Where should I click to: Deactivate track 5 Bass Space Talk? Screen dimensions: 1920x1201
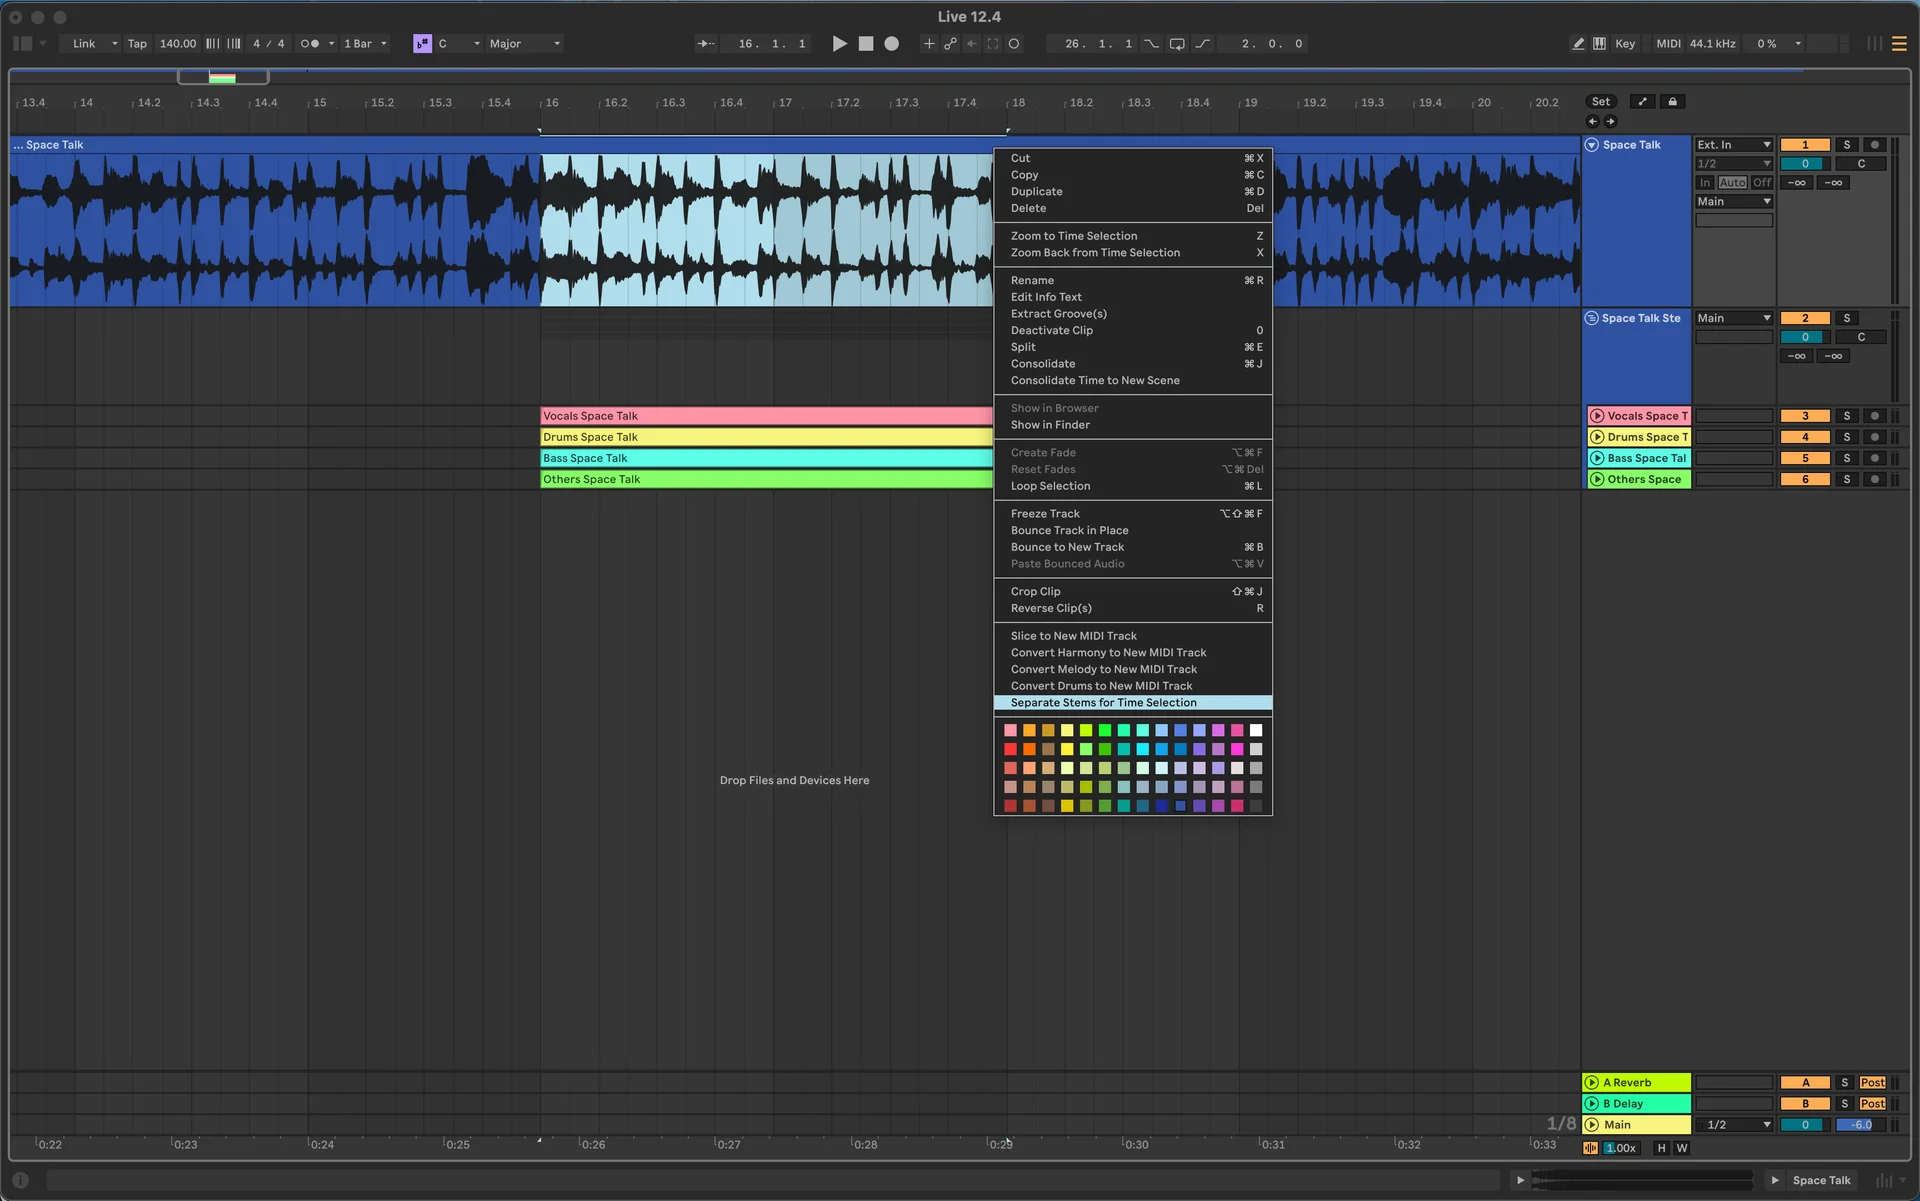(x=1805, y=458)
